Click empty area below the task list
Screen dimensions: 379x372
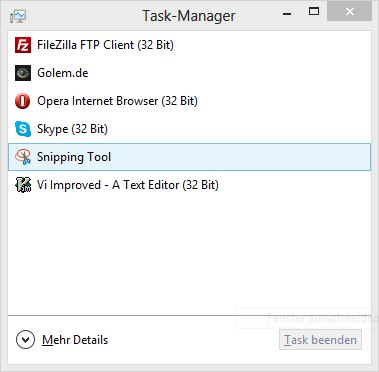click(x=189, y=253)
